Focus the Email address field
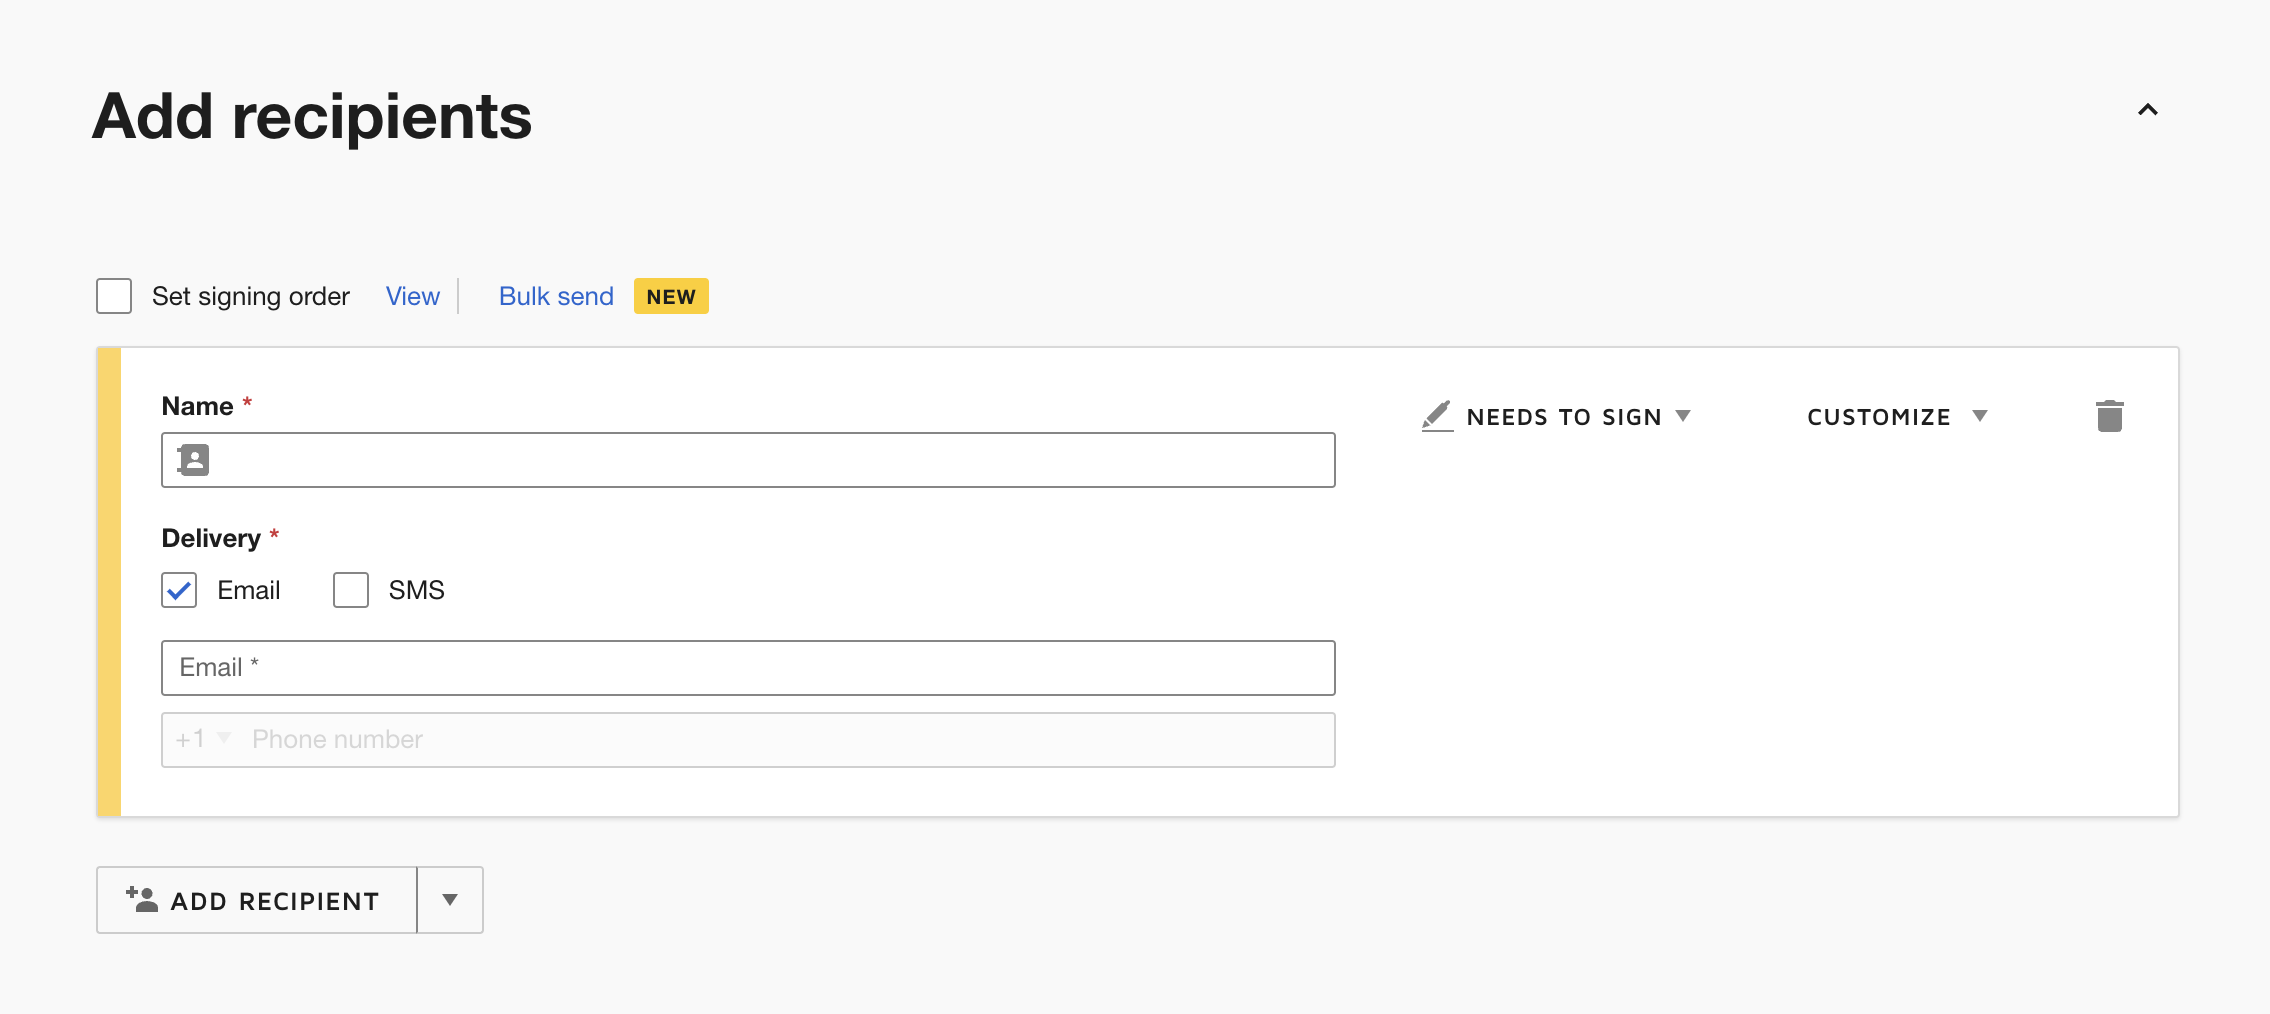2270x1014 pixels. pos(748,668)
